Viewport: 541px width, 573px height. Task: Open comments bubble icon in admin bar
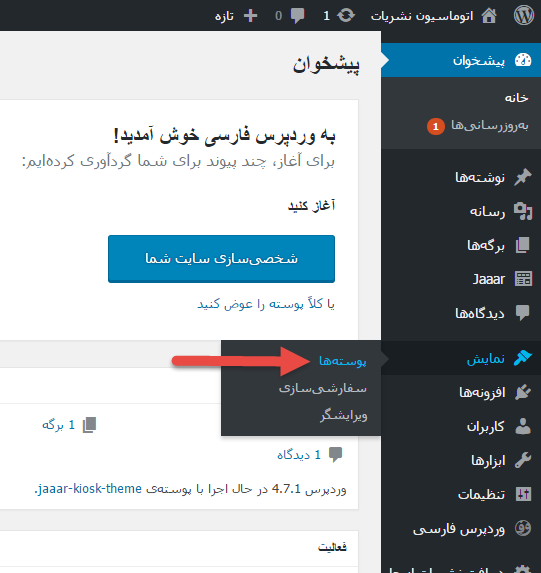[x=297, y=16]
